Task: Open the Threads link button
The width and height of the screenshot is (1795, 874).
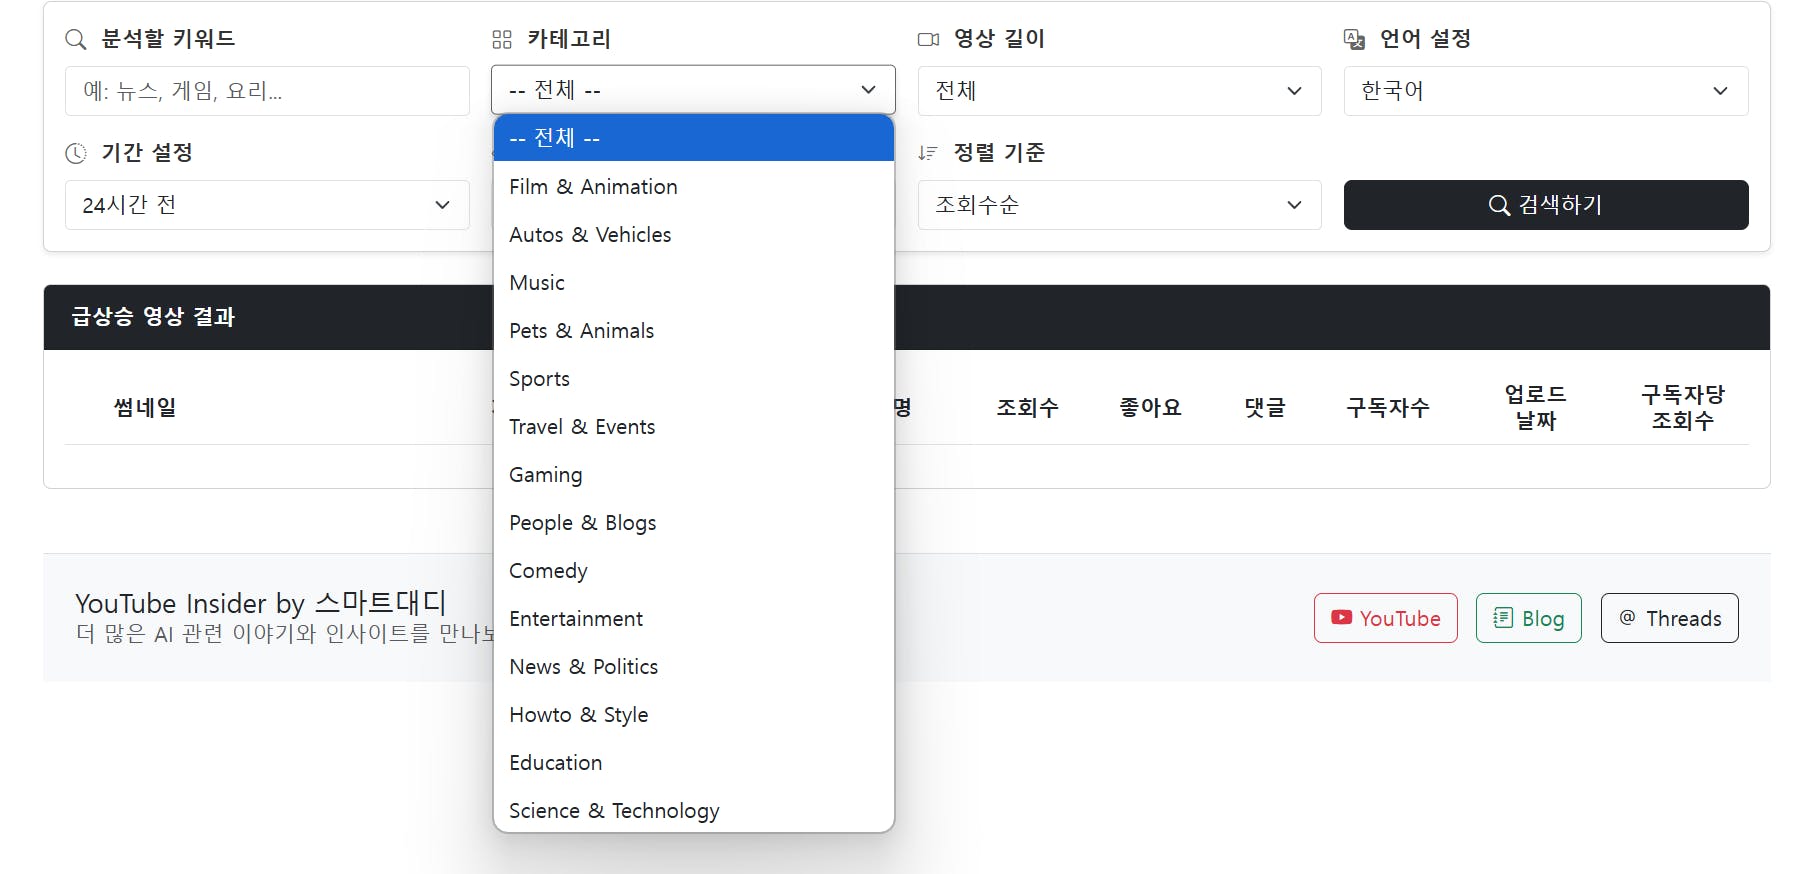Action: [1670, 618]
